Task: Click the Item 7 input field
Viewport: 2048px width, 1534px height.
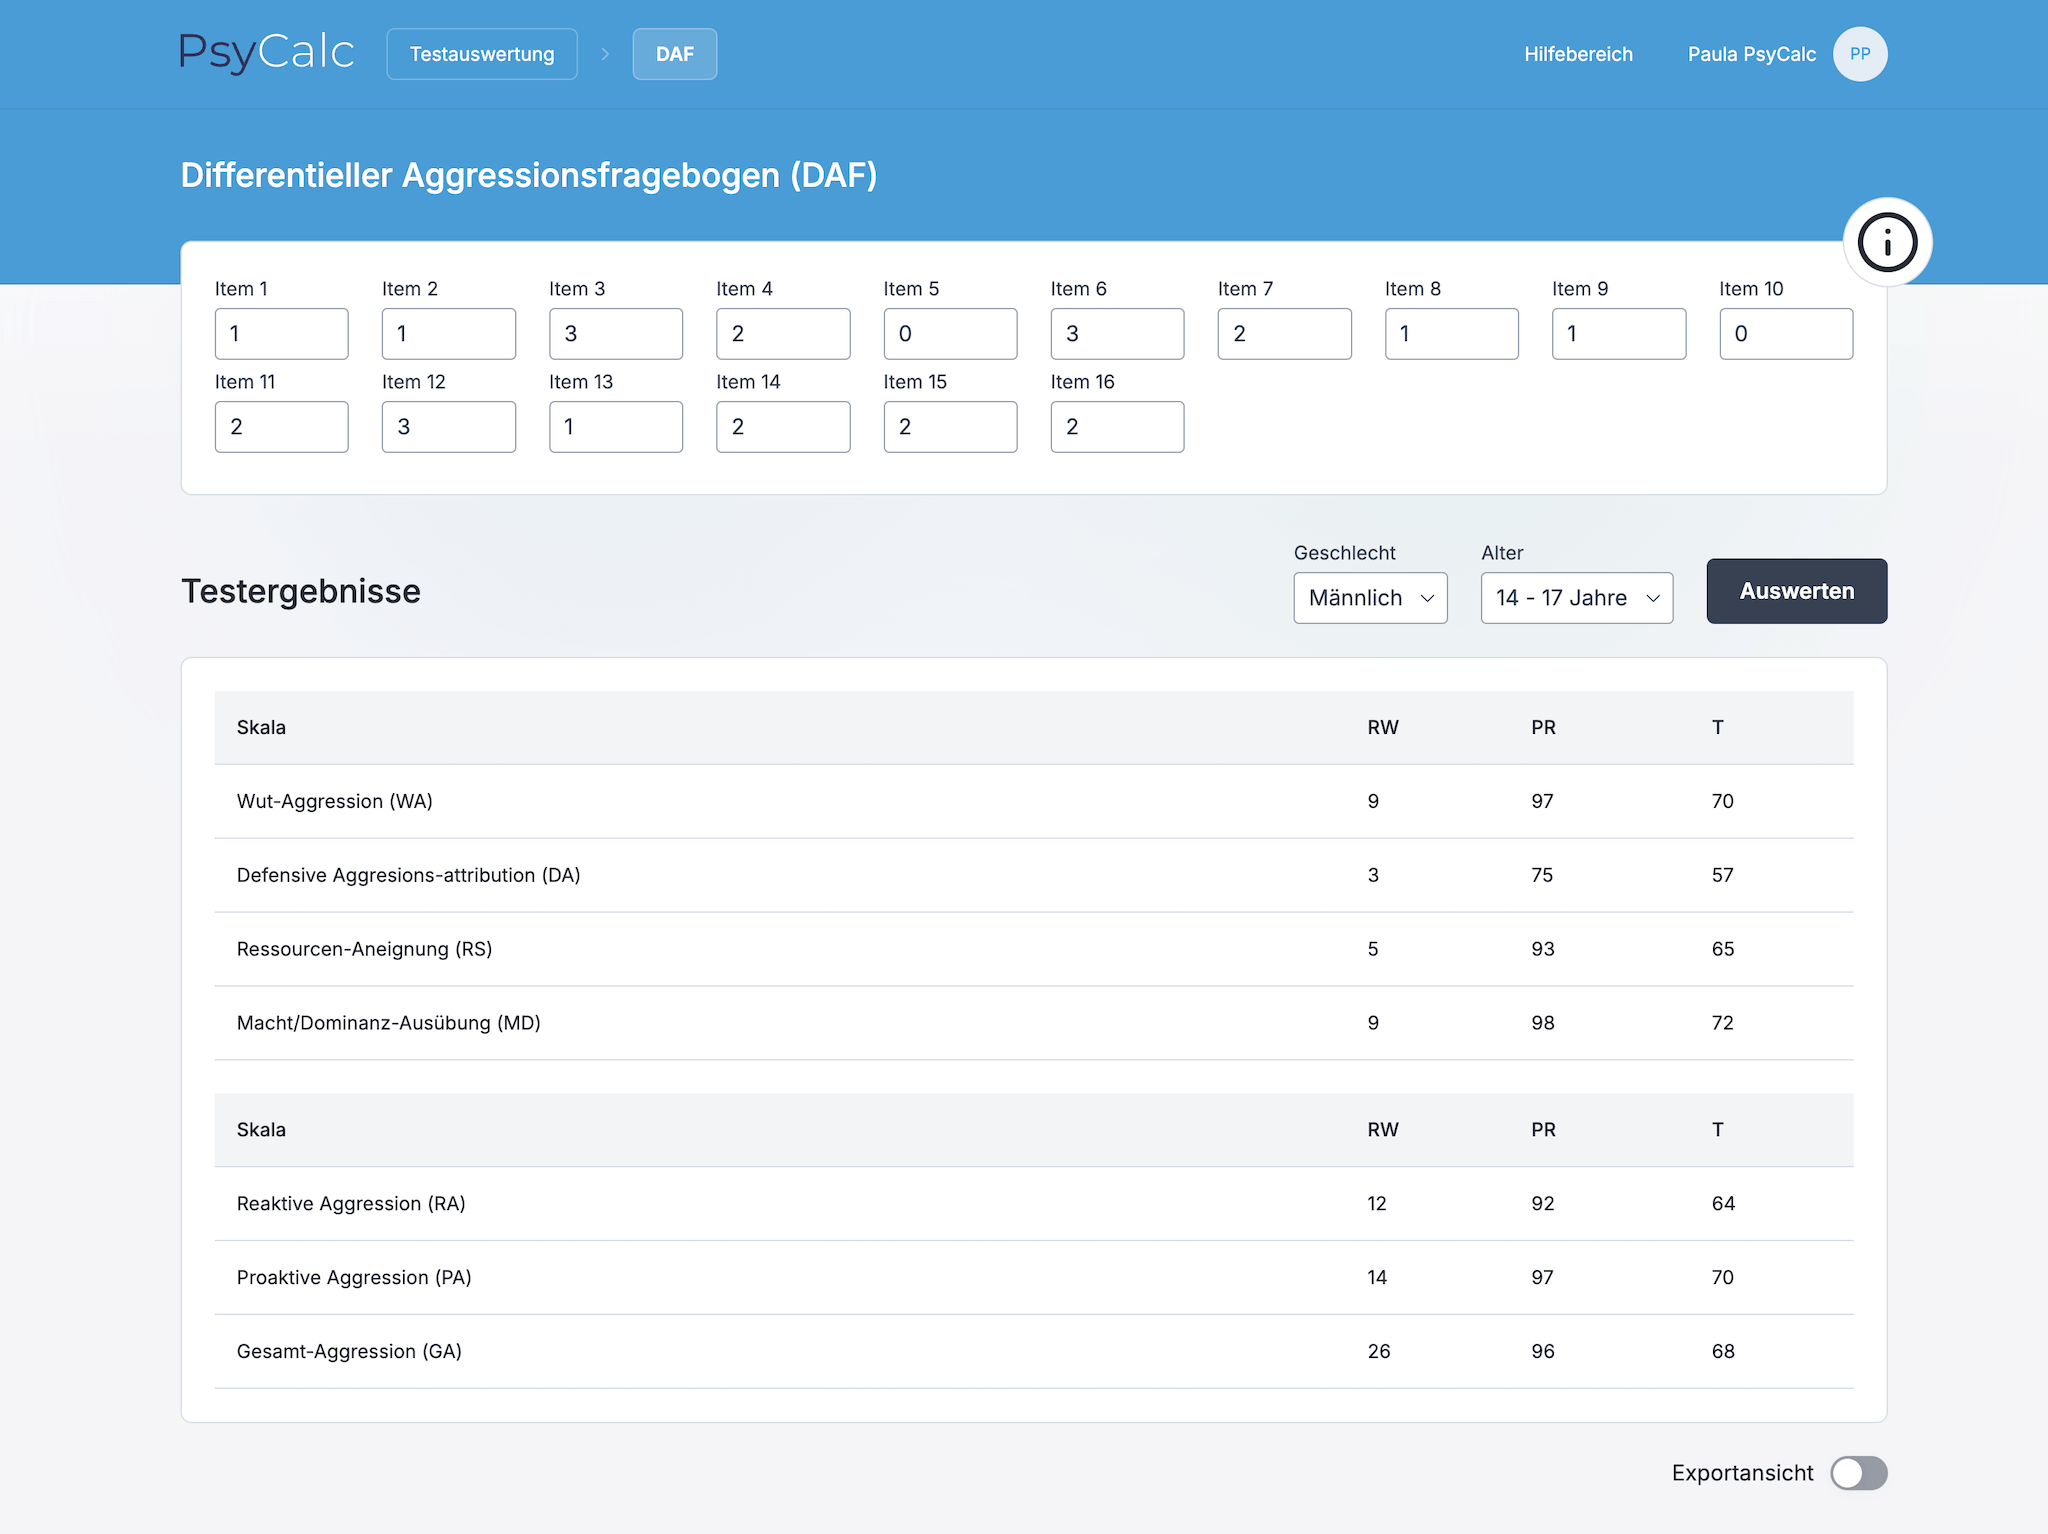Action: 1284,334
